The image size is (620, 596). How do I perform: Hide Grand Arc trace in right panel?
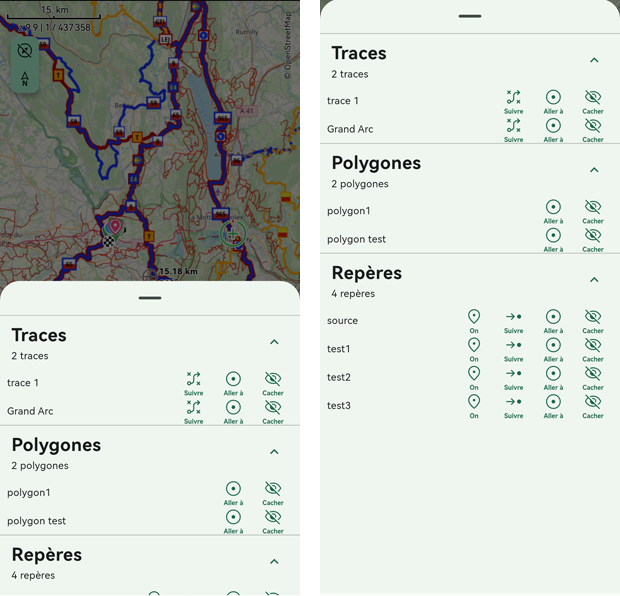(593, 130)
